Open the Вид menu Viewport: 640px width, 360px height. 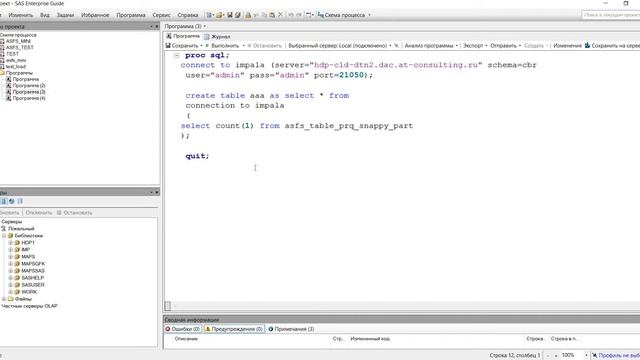(44, 15)
